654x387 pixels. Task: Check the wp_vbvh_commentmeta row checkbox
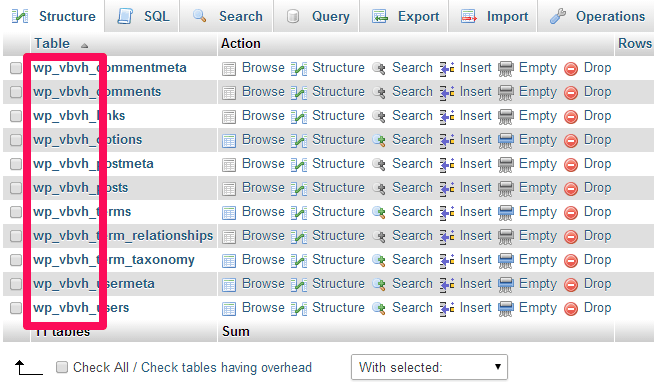click(16, 68)
